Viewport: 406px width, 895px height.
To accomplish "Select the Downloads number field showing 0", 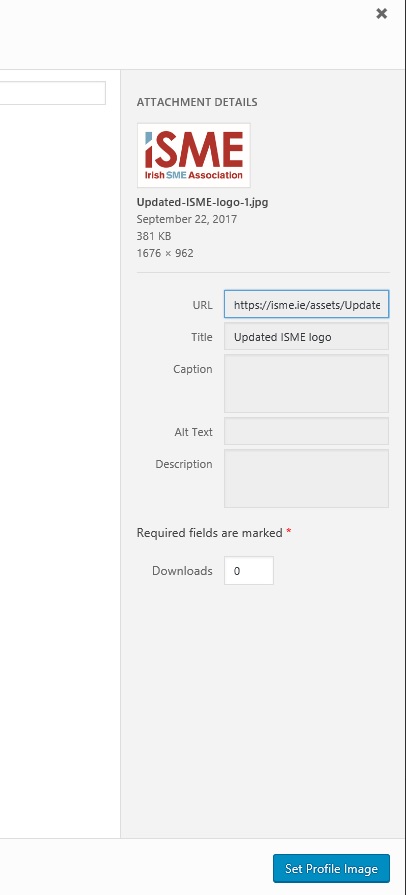I will coord(249,571).
